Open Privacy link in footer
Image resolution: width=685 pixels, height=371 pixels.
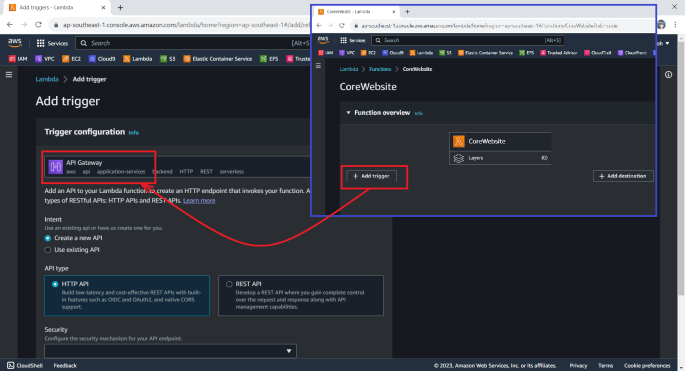tap(578, 365)
